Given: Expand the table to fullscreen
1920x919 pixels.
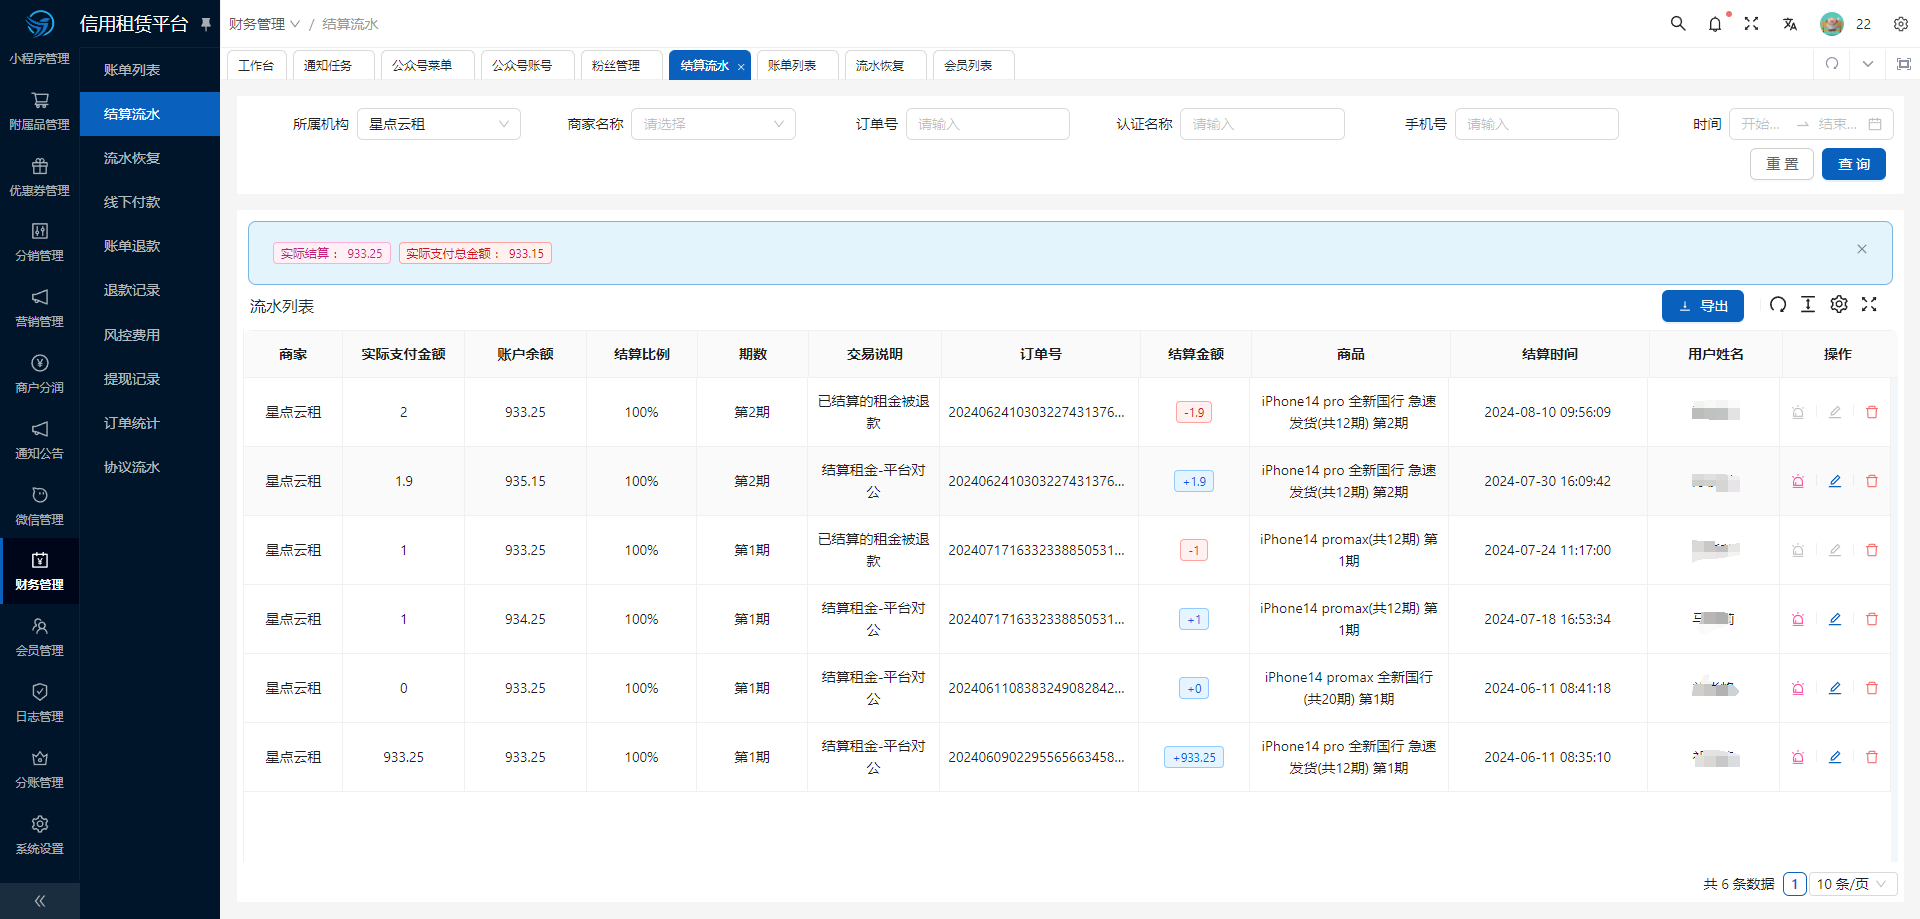Looking at the screenshot, I should coord(1870,305).
